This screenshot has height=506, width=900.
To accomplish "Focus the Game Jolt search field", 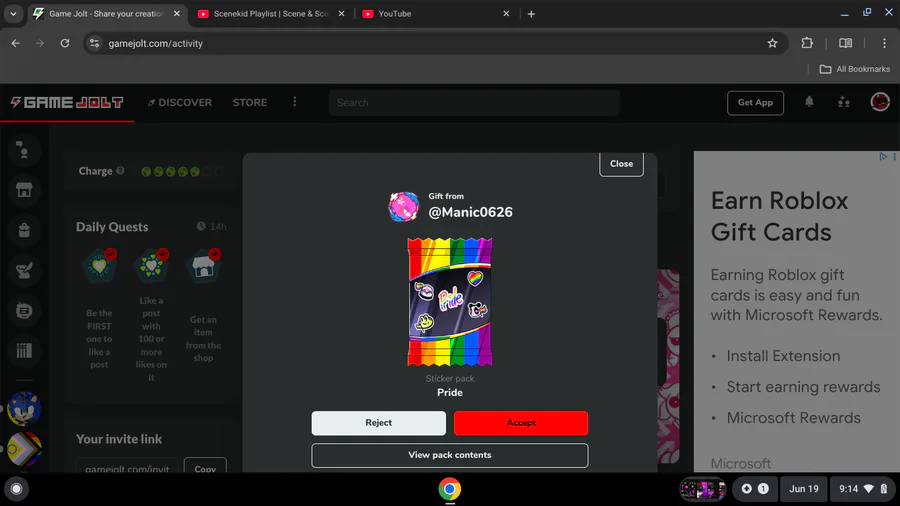I will tap(474, 103).
